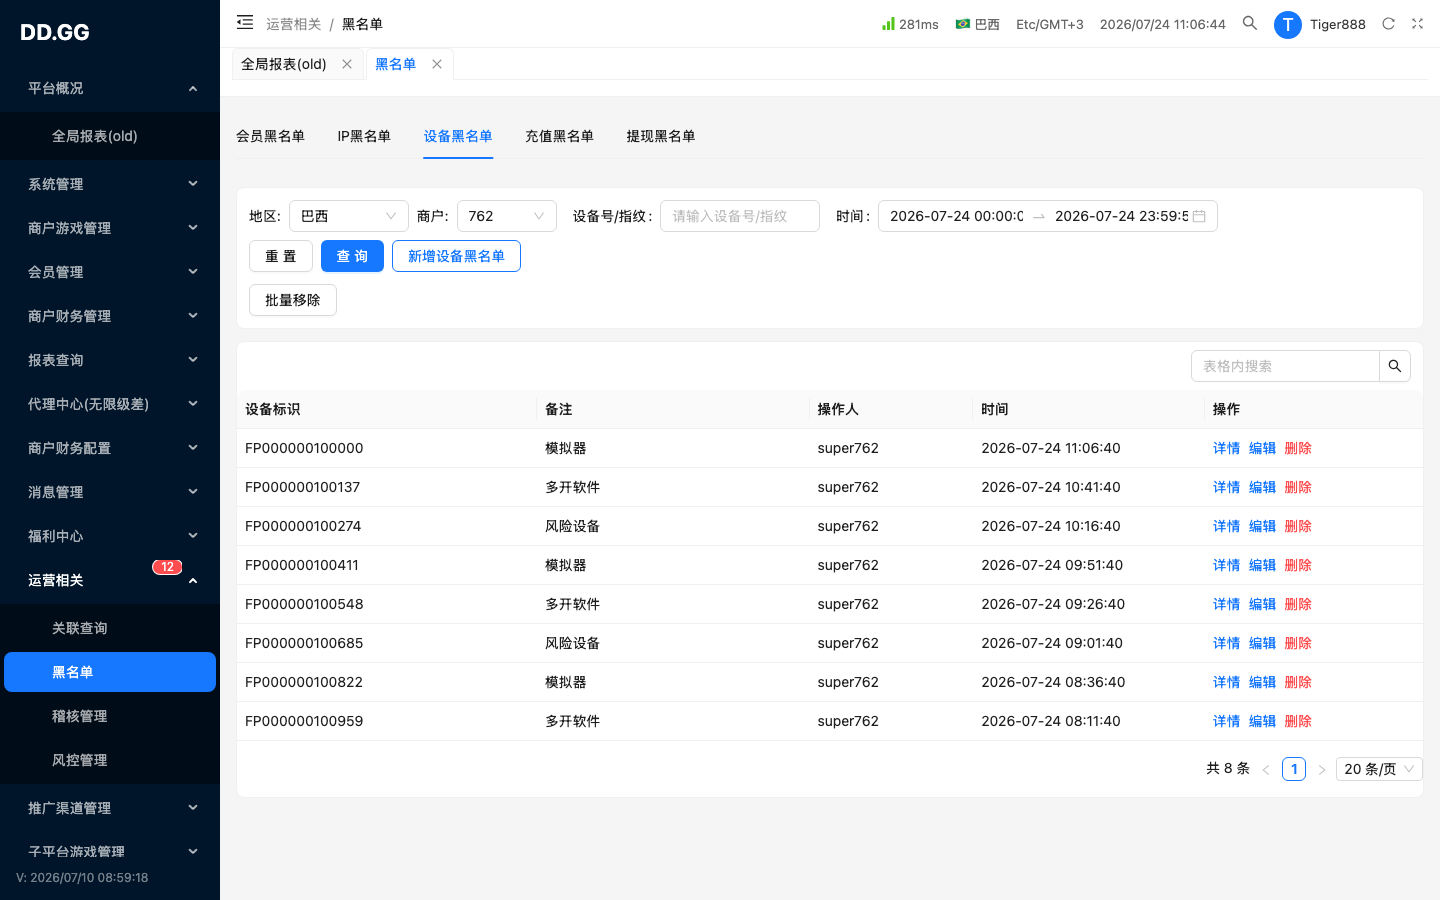This screenshot has width=1440, height=900.
Task: Click the Tiger888 user avatar
Action: click(1287, 24)
